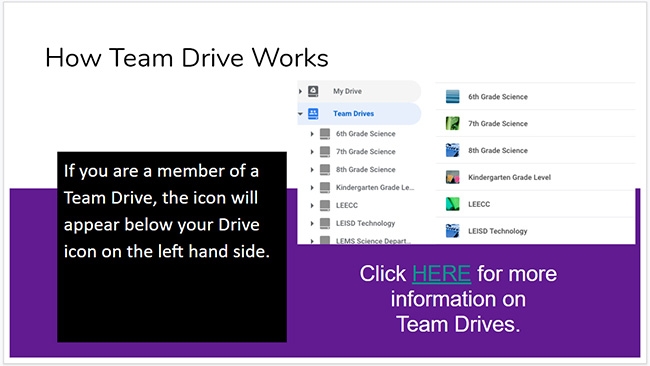Click Kindergarten Grade Level name in main list
The image size is (650, 366).
coord(509,177)
